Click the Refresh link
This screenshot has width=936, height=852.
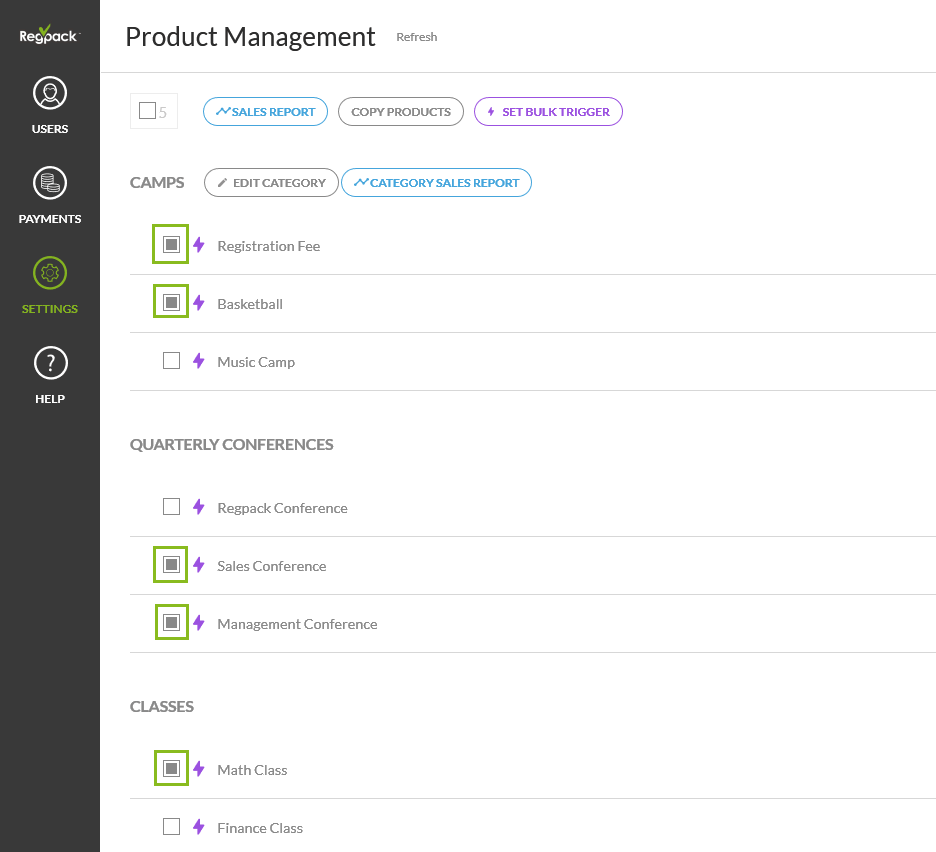pyautogui.click(x=416, y=37)
